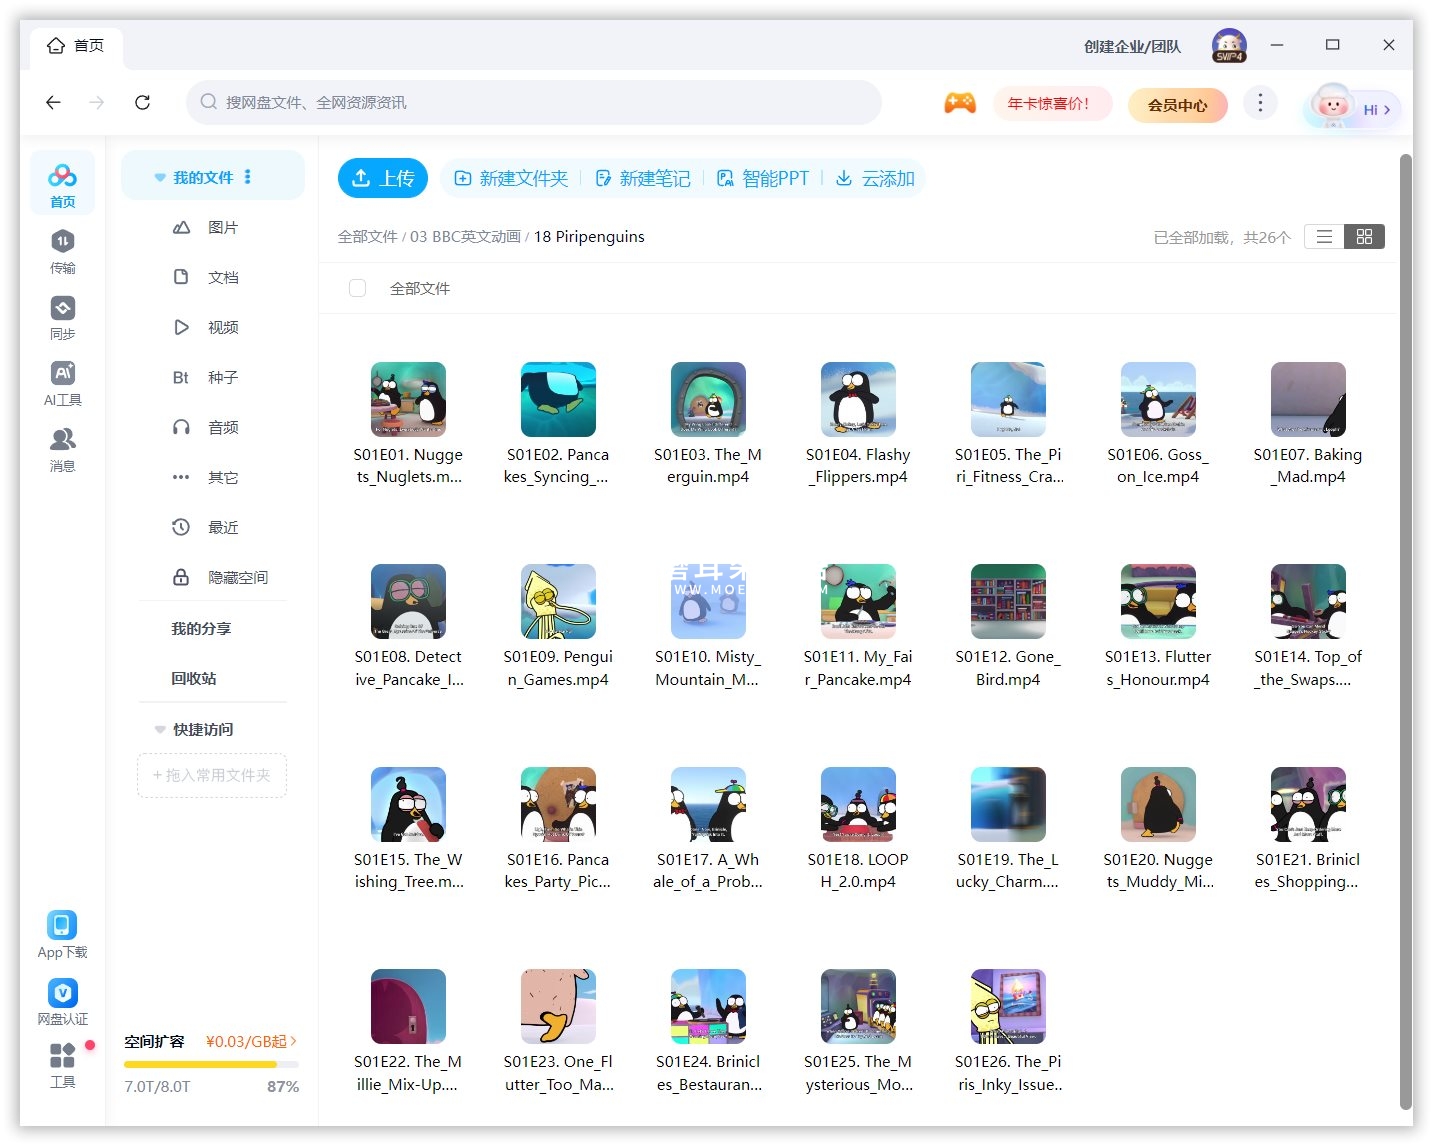Collapse the 快捷访问 section

(160, 729)
